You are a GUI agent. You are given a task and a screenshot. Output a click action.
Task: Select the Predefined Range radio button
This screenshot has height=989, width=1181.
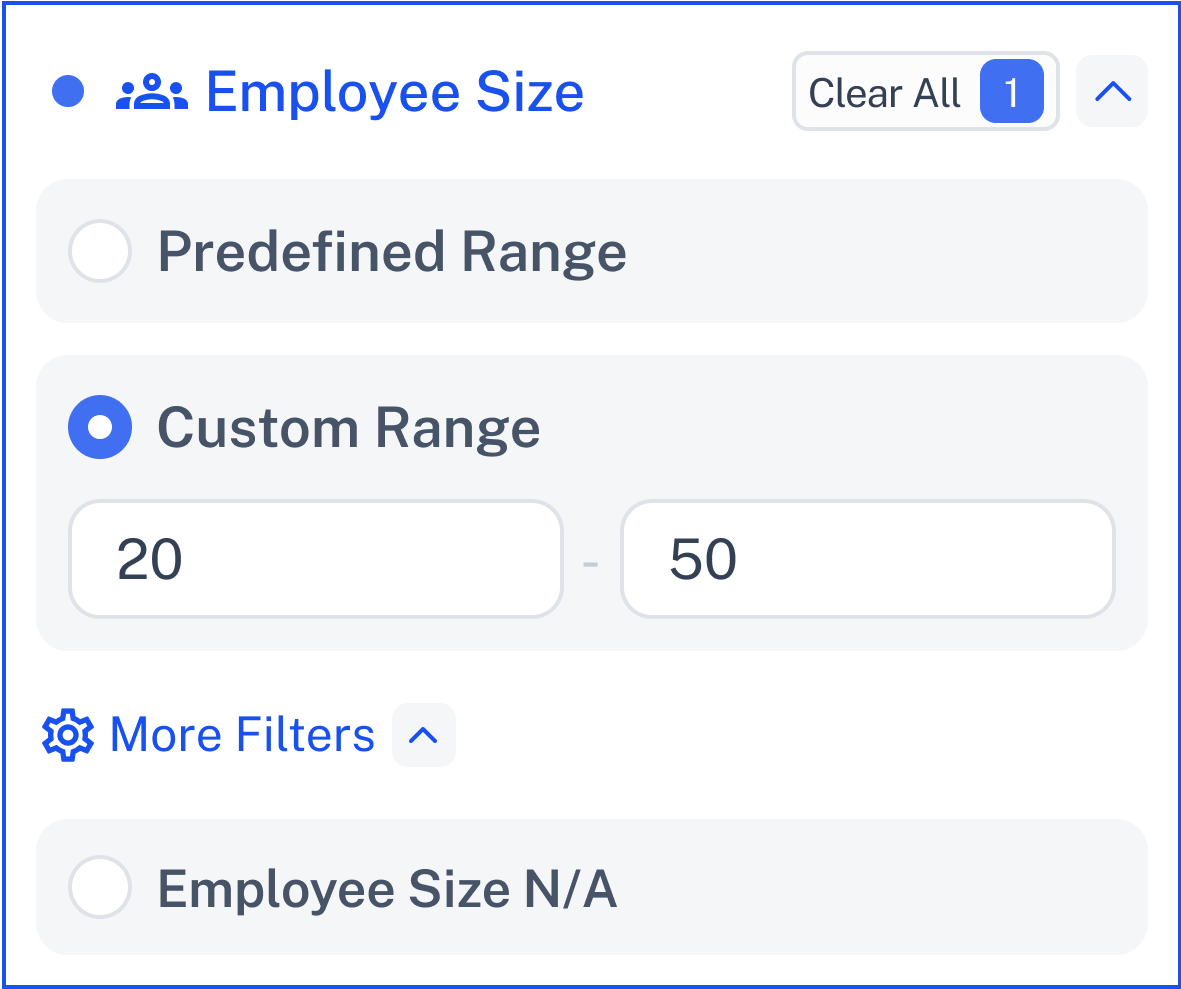click(100, 251)
